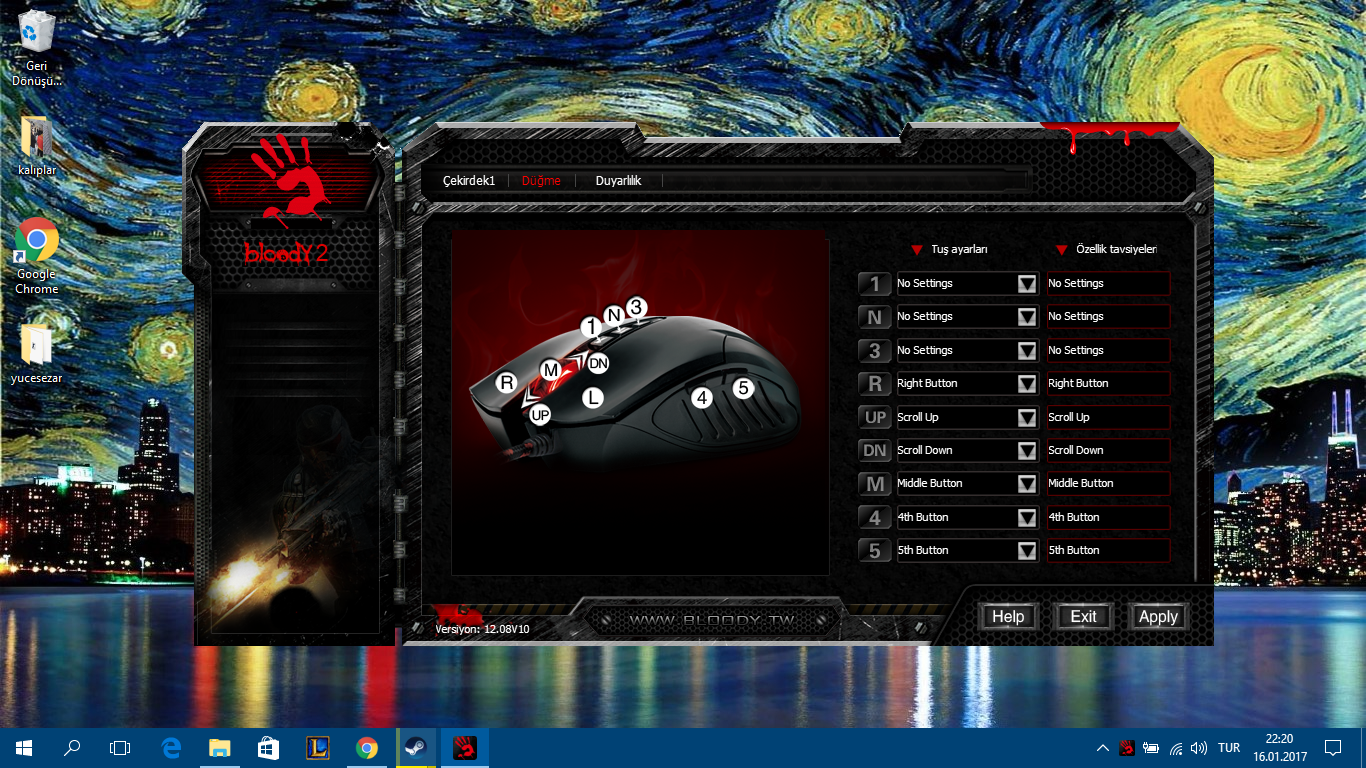Switch to the Çekirdek1 tab
Image resolution: width=1366 pixels, height=768 pixels.
coord(469,181)
